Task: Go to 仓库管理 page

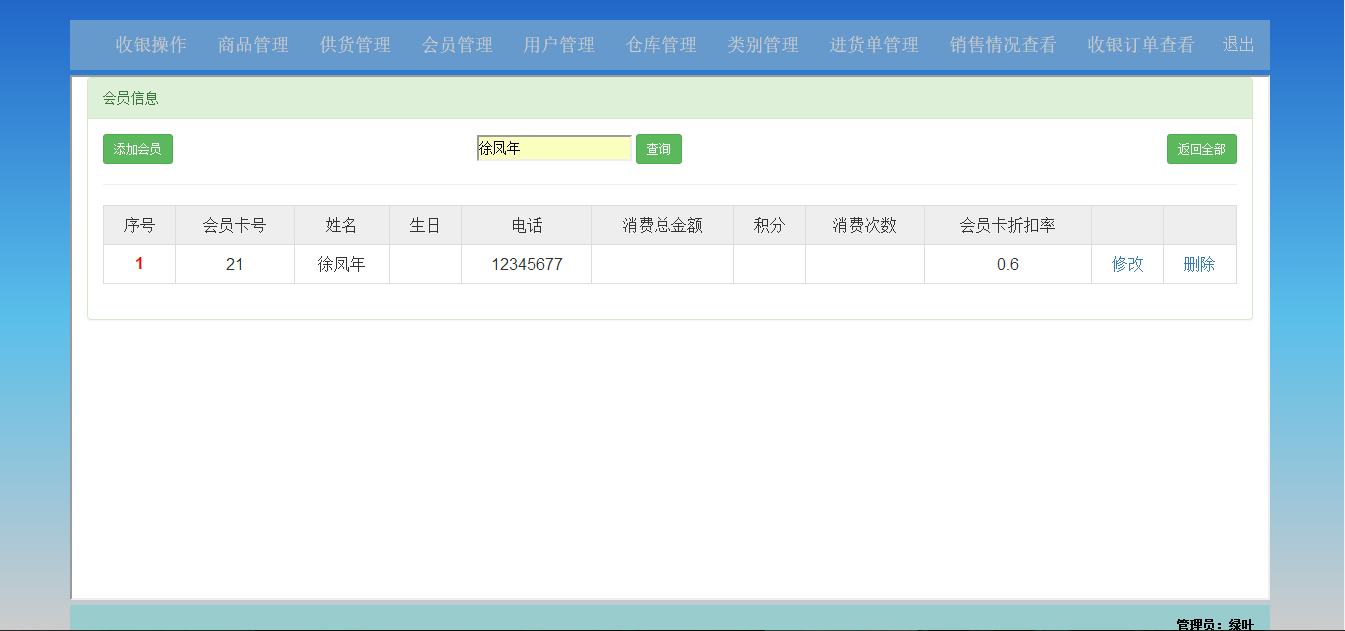Action: point(661,45)
